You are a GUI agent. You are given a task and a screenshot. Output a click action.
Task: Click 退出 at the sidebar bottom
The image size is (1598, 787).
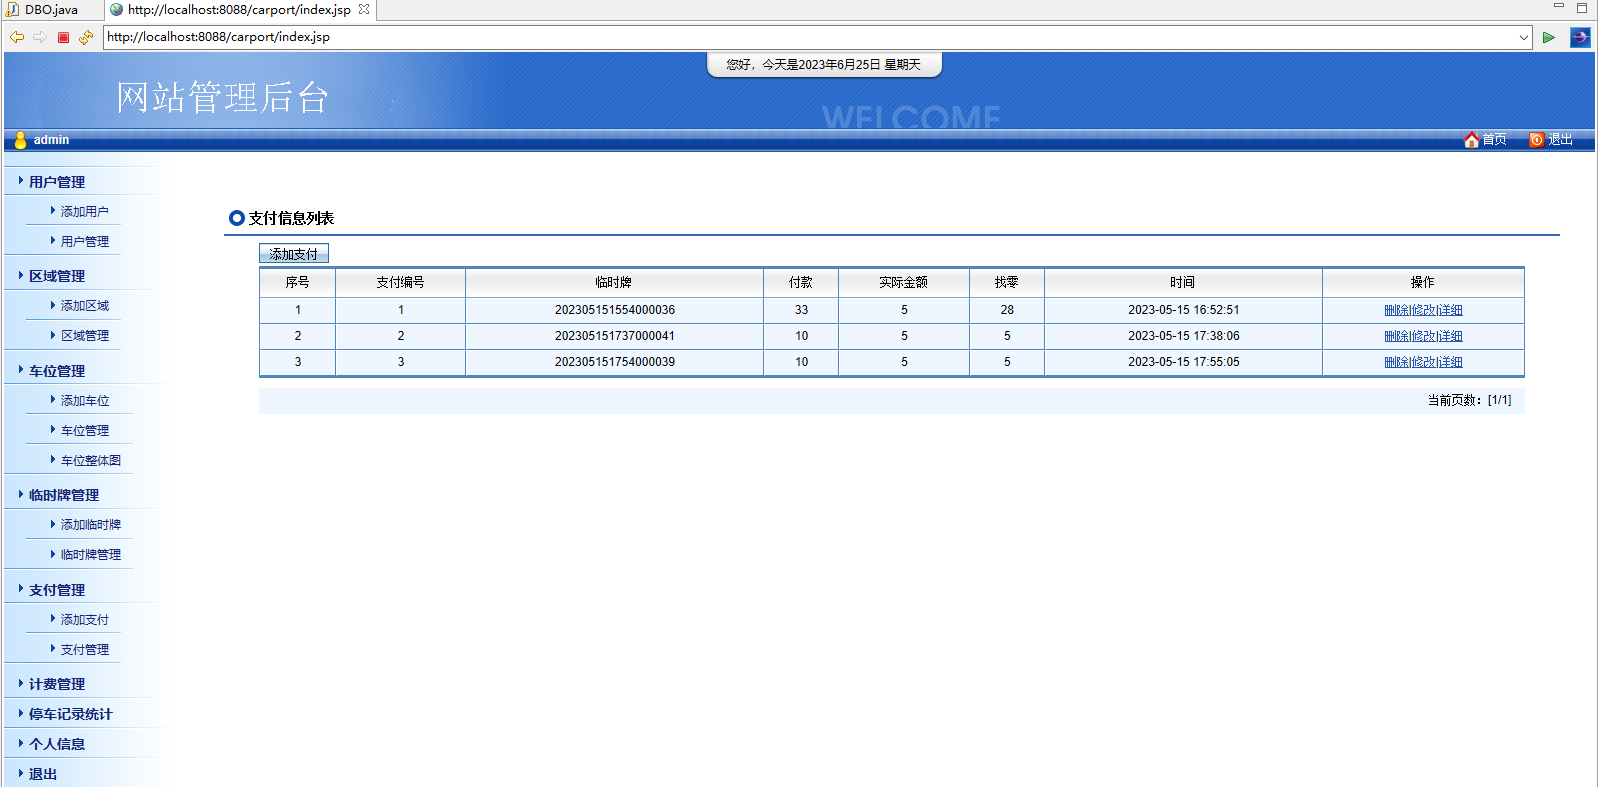click(42, 774)
